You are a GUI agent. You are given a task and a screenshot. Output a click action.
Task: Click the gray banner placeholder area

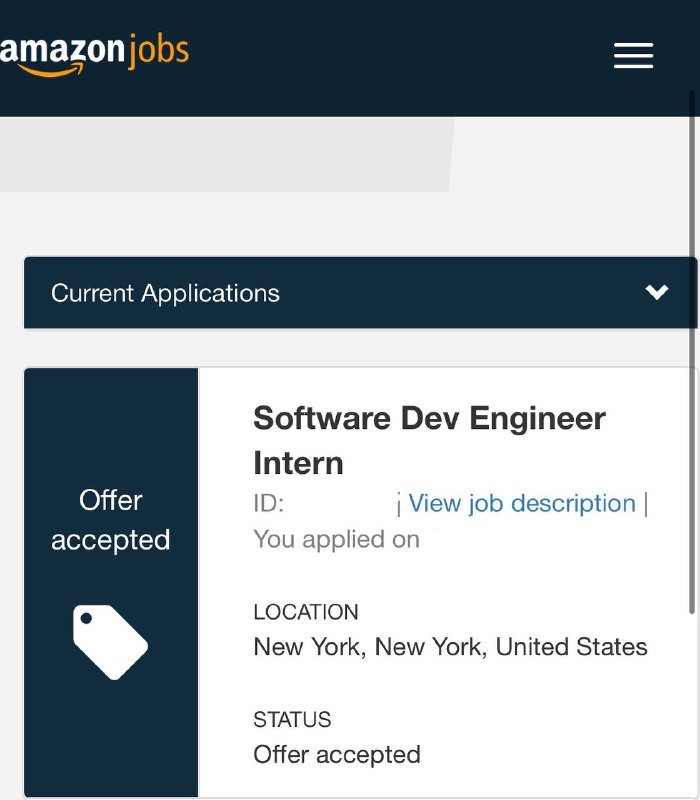pos(224,155)
